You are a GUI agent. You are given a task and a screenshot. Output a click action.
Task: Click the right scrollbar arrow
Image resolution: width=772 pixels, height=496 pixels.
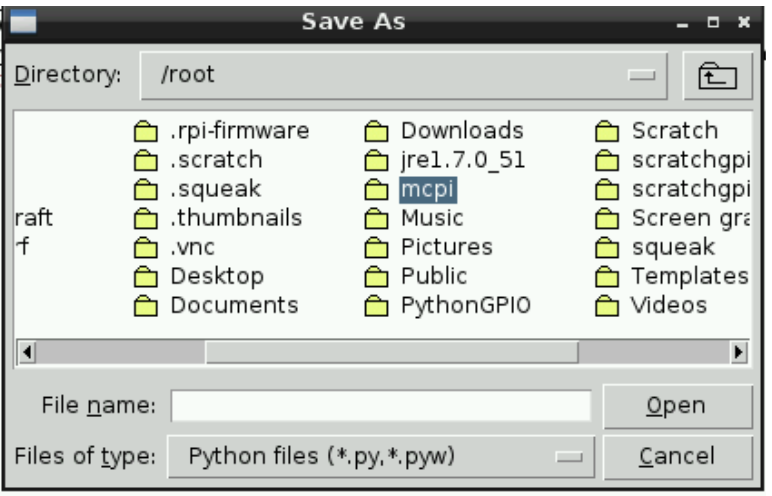point(739,352)
